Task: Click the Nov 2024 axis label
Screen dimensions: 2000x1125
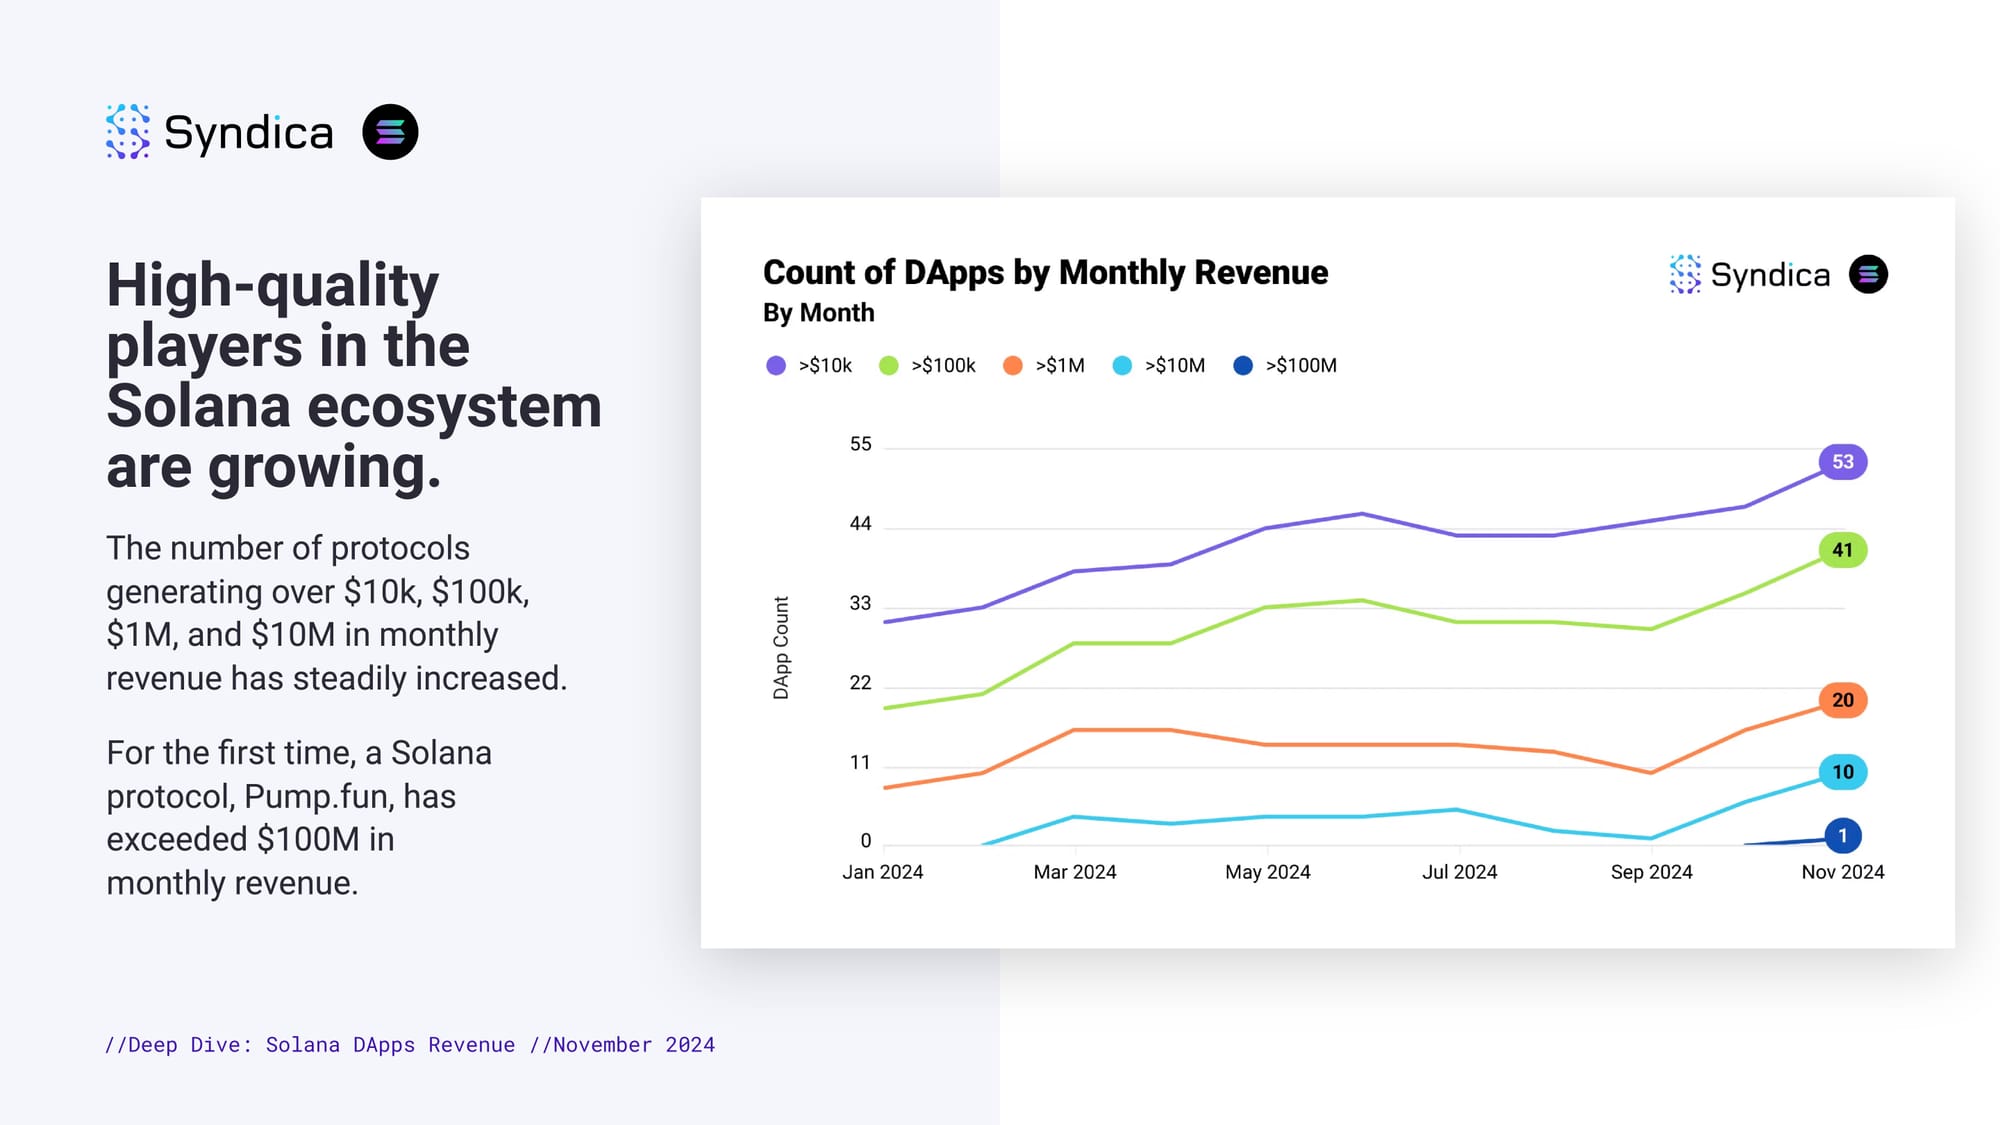Action: [1842, 872]
